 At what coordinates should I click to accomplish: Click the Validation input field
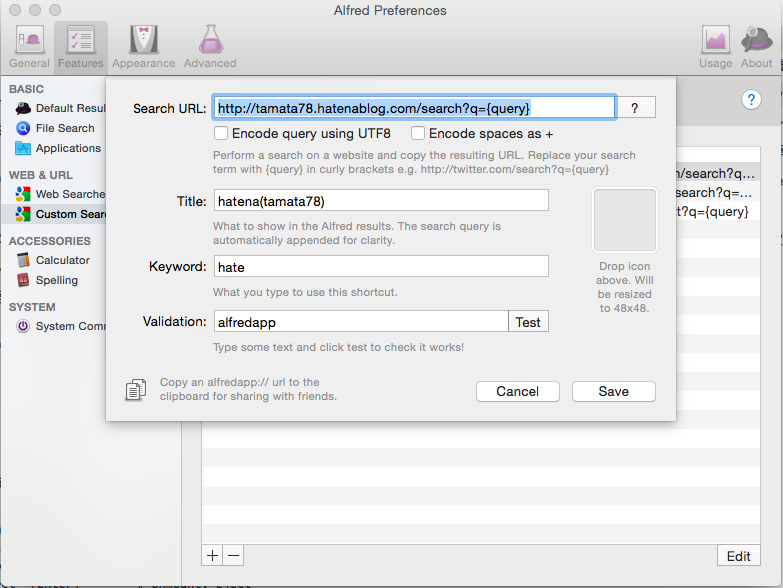[x=361, y=321]
